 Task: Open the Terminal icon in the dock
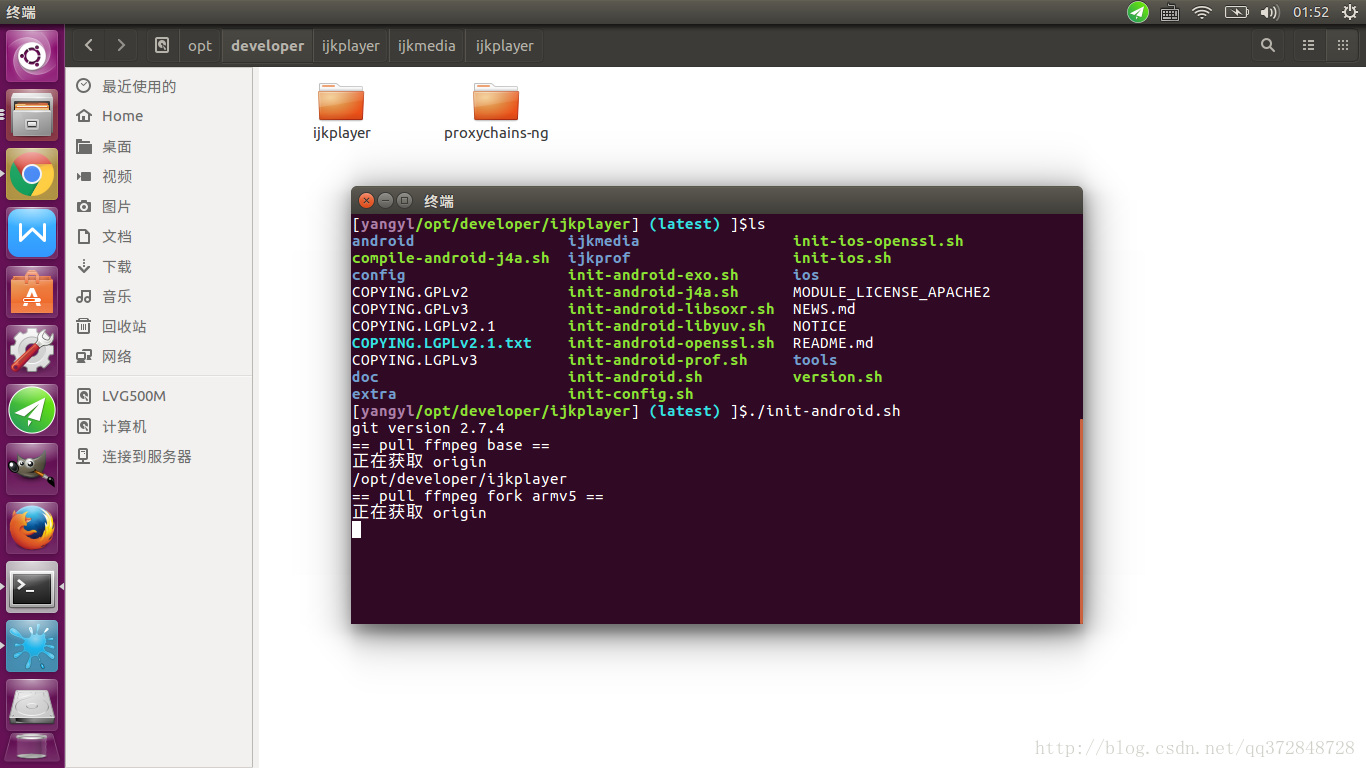pos(33,588)
